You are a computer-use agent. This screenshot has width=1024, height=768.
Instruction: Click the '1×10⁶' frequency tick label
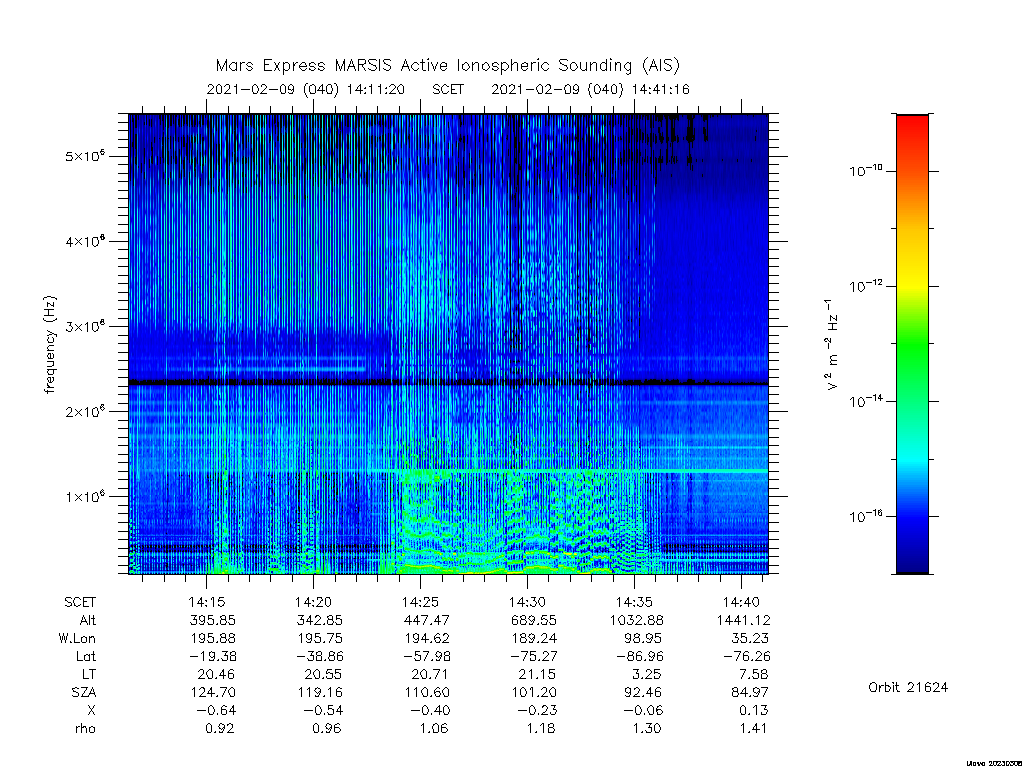(x=85, y=496)
